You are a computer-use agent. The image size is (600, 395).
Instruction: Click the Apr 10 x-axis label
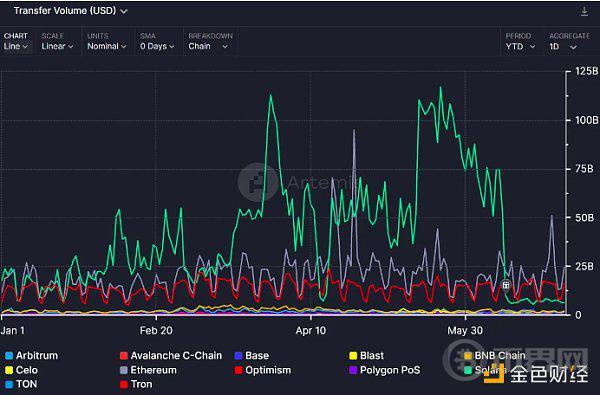tap(311, 330)
